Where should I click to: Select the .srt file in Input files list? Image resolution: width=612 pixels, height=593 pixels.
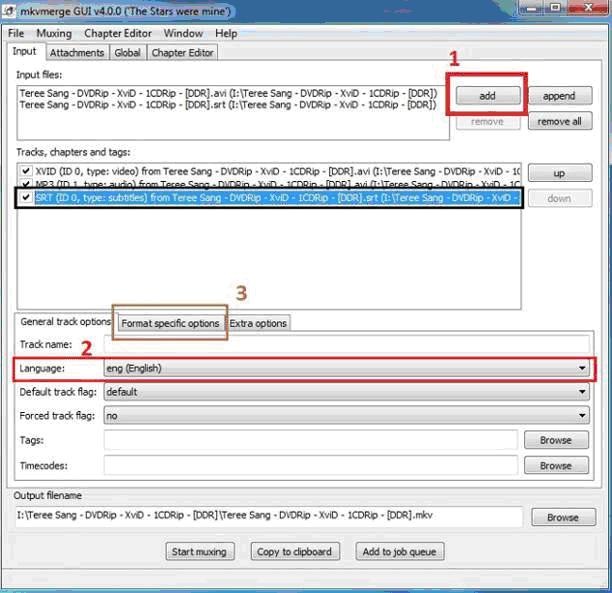[x=228, y=105]
